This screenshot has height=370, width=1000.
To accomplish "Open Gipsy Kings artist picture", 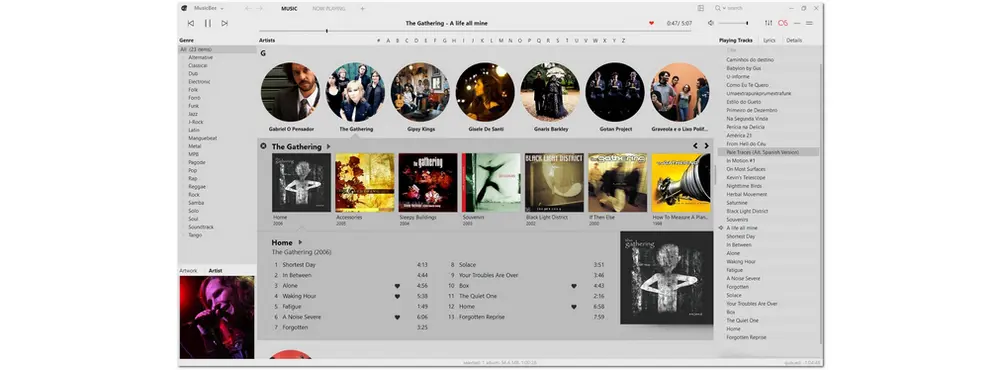I will tap(420, 92).
